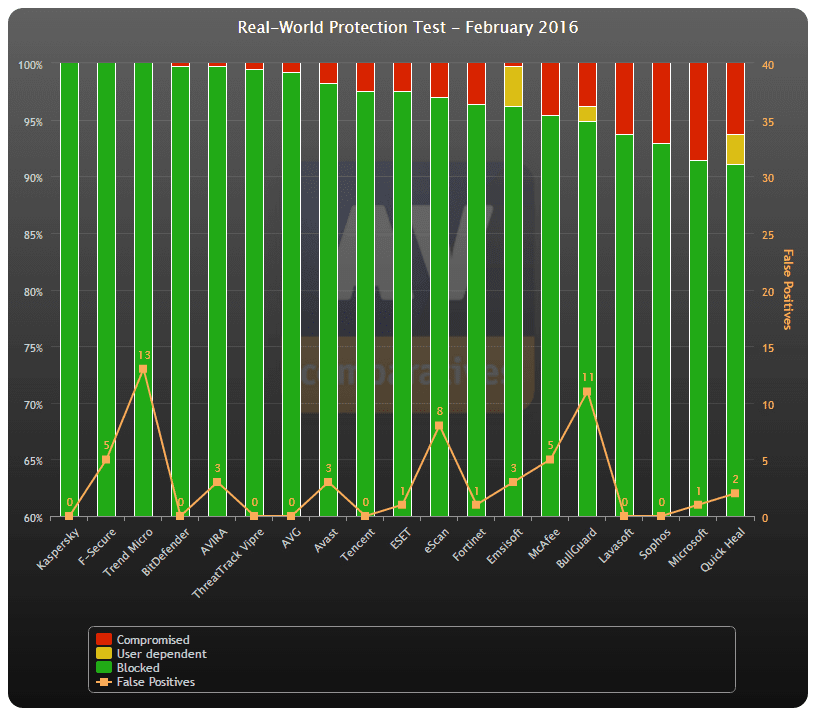Click the Sophos axis label

655,543
